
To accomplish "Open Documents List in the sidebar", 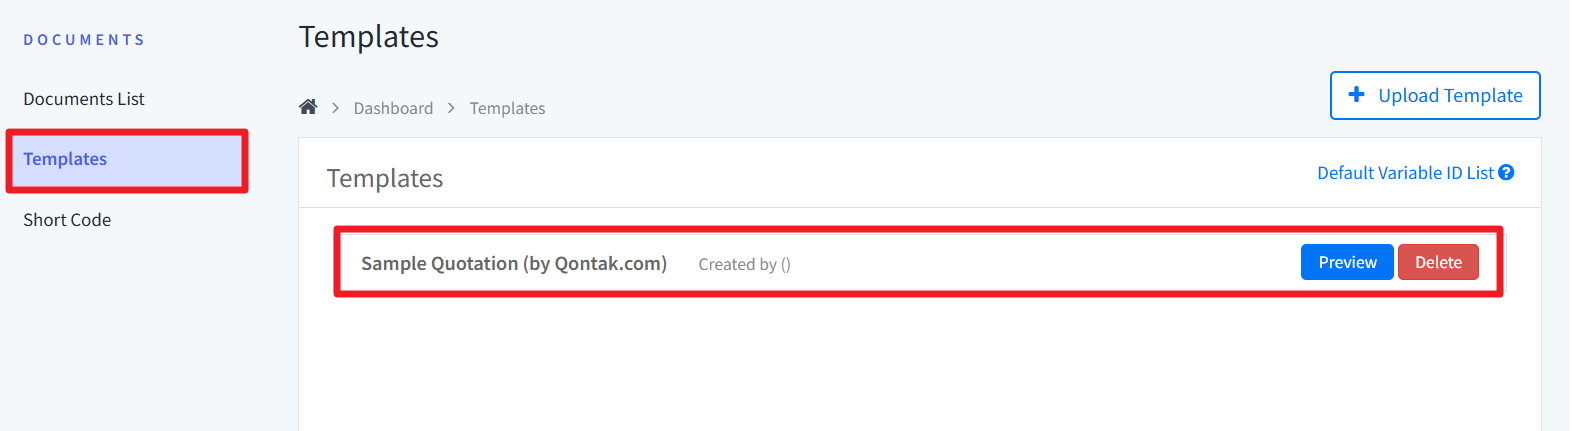I will click(x=84, y=99).
